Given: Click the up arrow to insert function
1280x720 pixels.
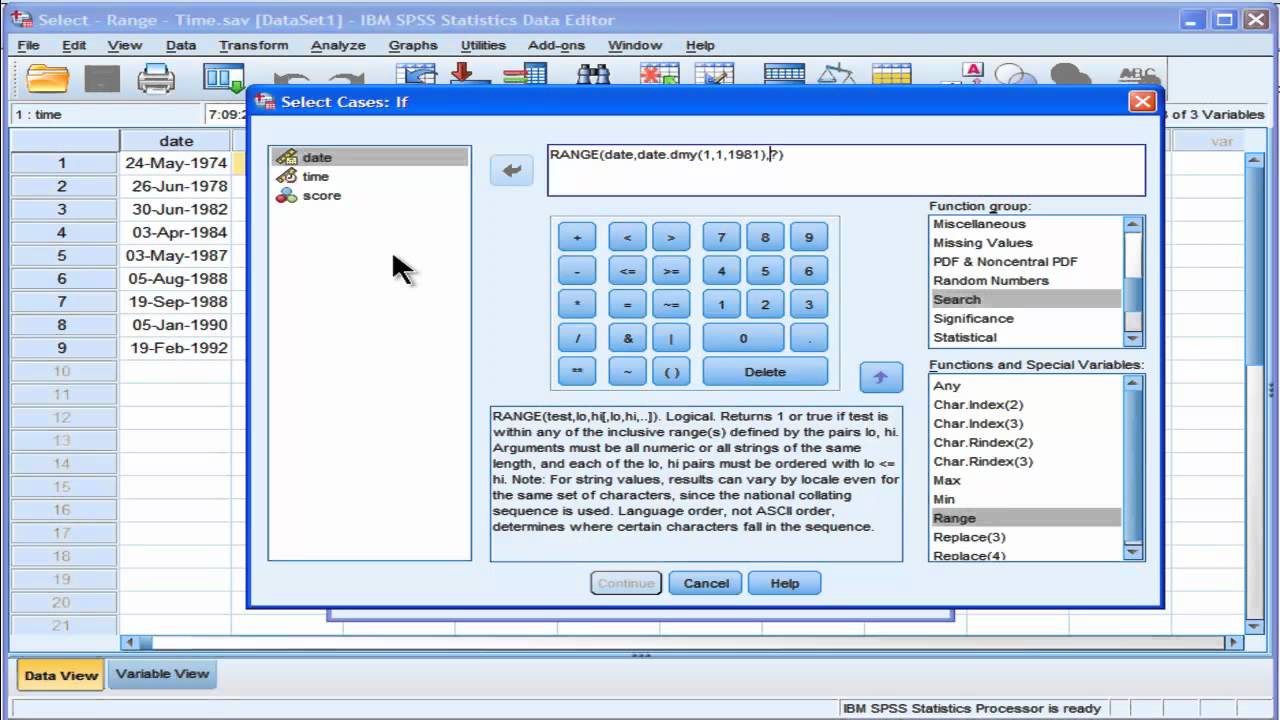Looking at the screenshot, I should point(881,377).
